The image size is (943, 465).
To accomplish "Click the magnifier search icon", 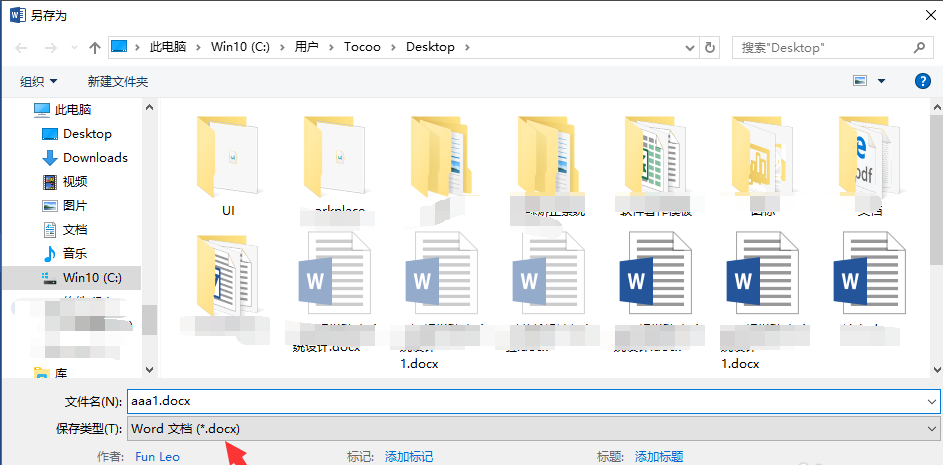I will pyautogui.click(x=919, y=47).
